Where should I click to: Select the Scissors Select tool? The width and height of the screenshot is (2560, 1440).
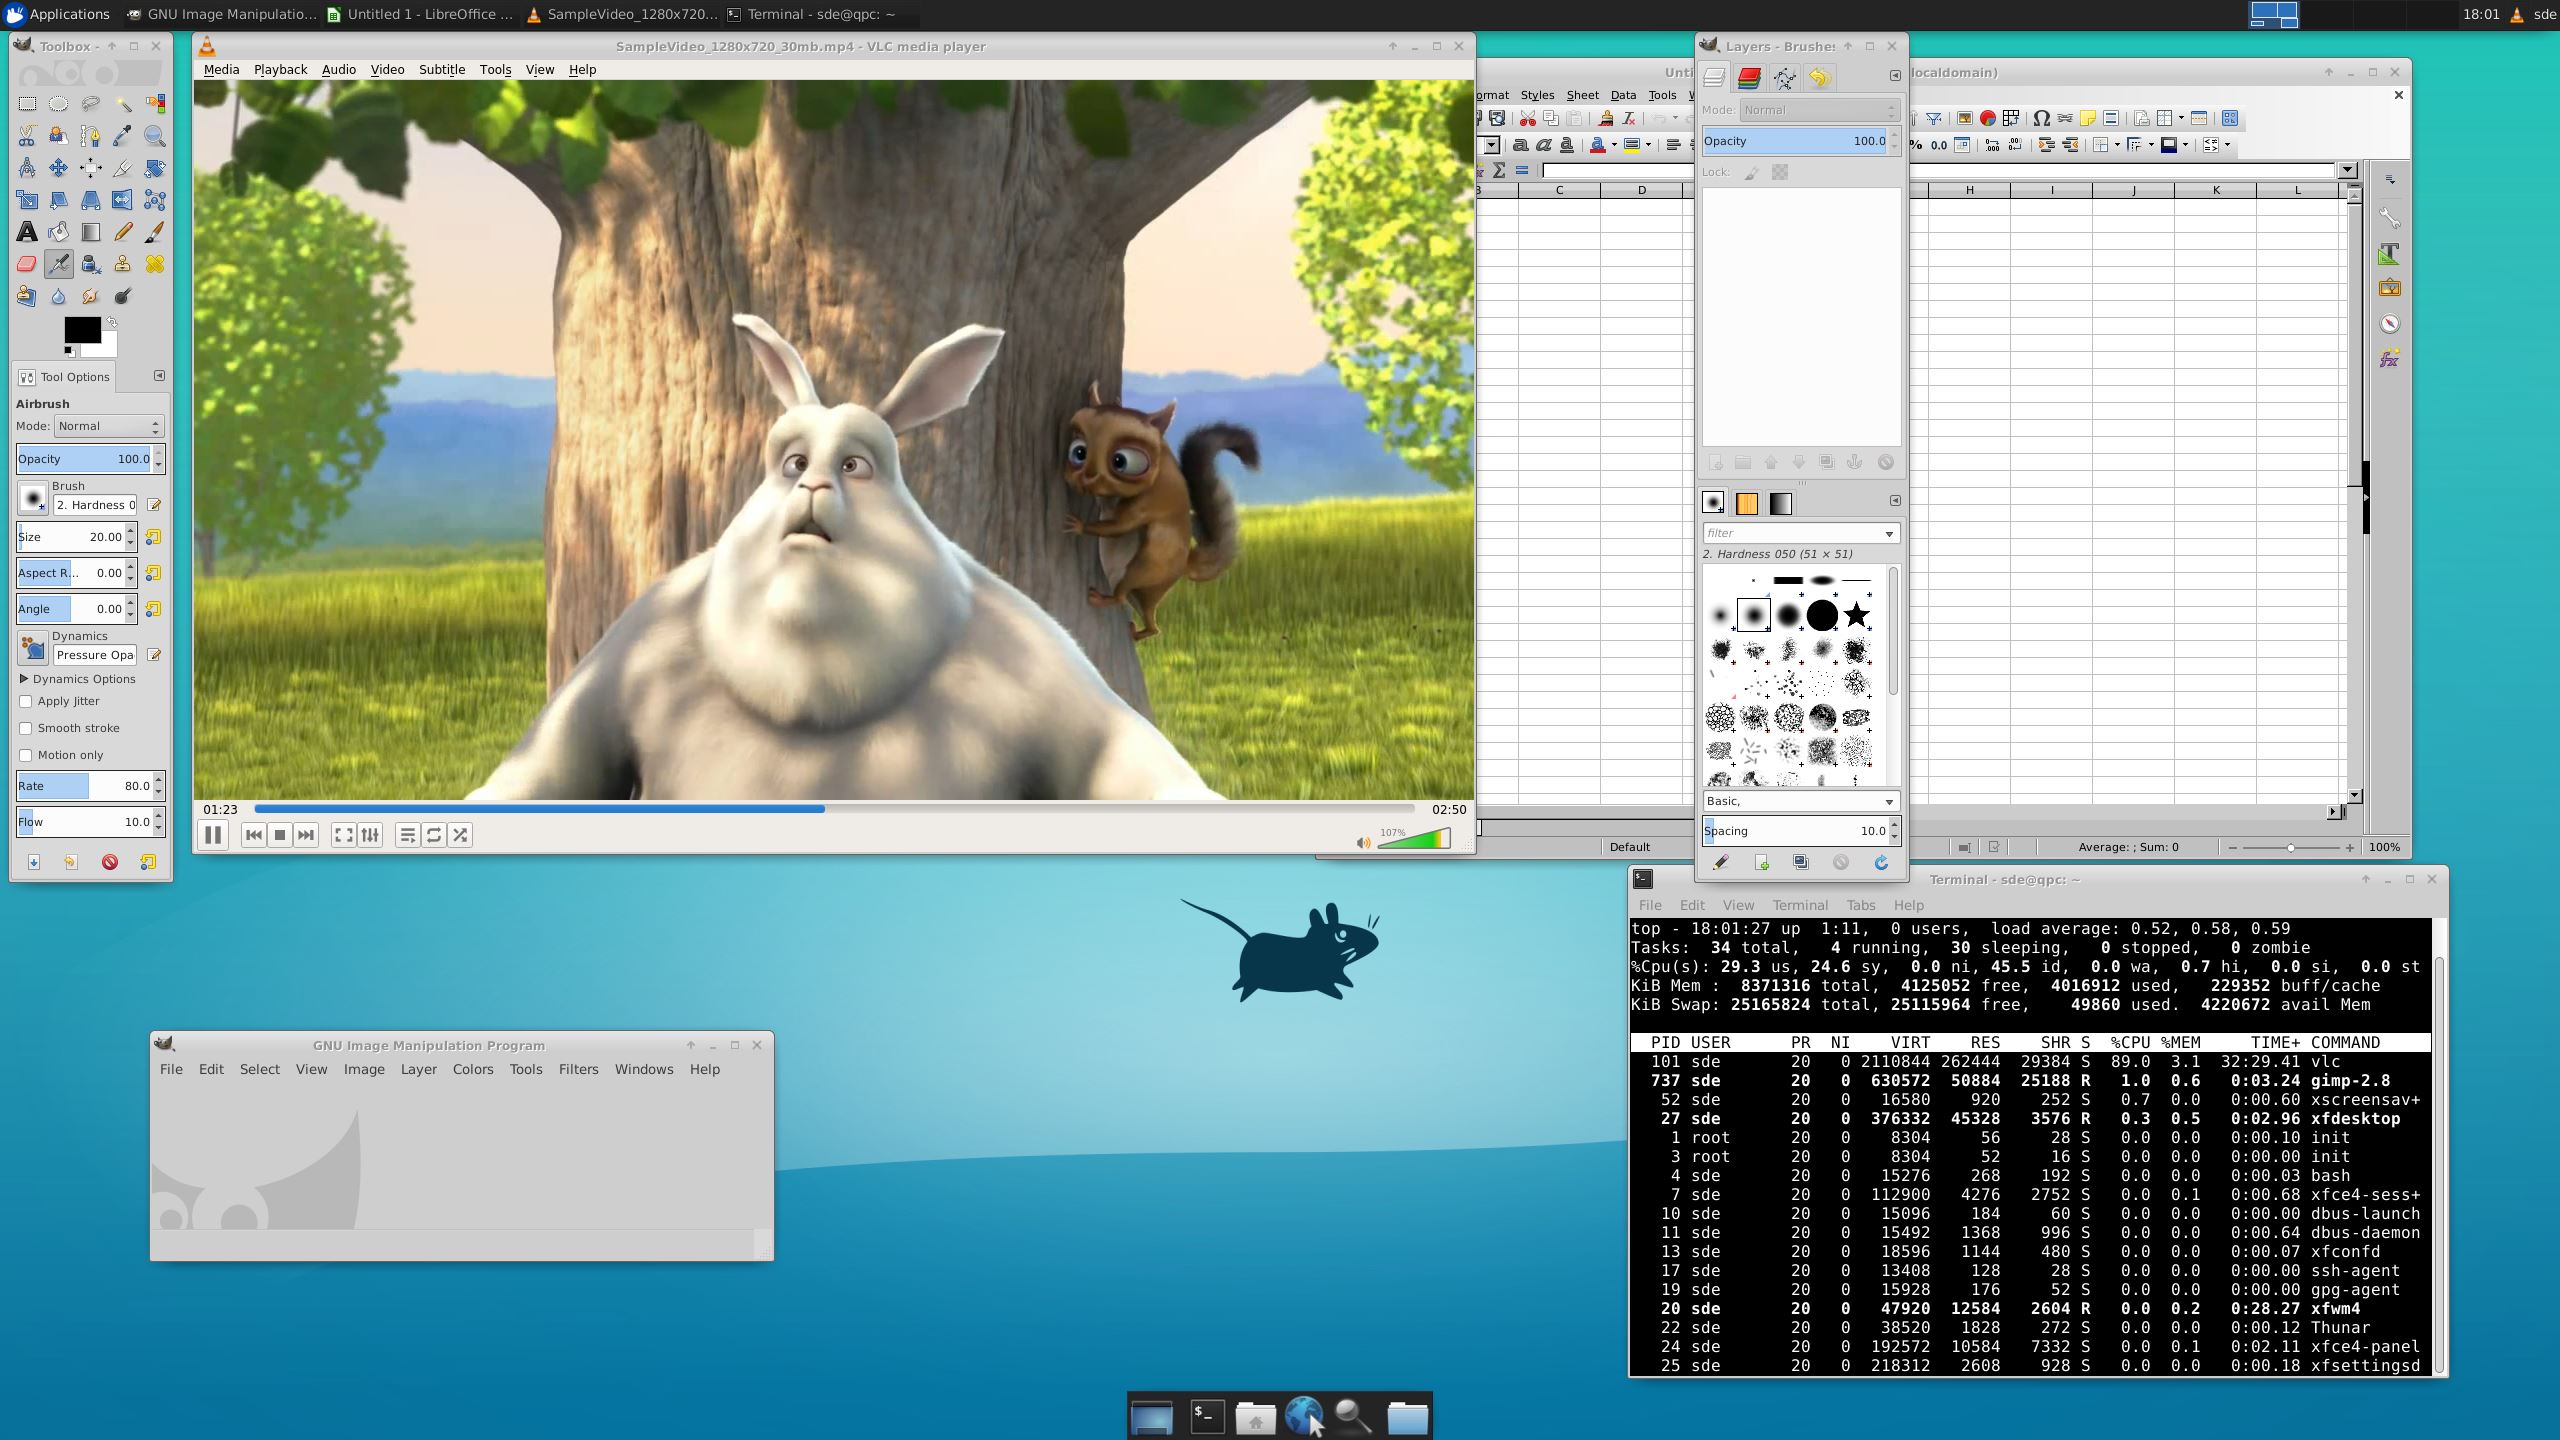tap(27, 136)
